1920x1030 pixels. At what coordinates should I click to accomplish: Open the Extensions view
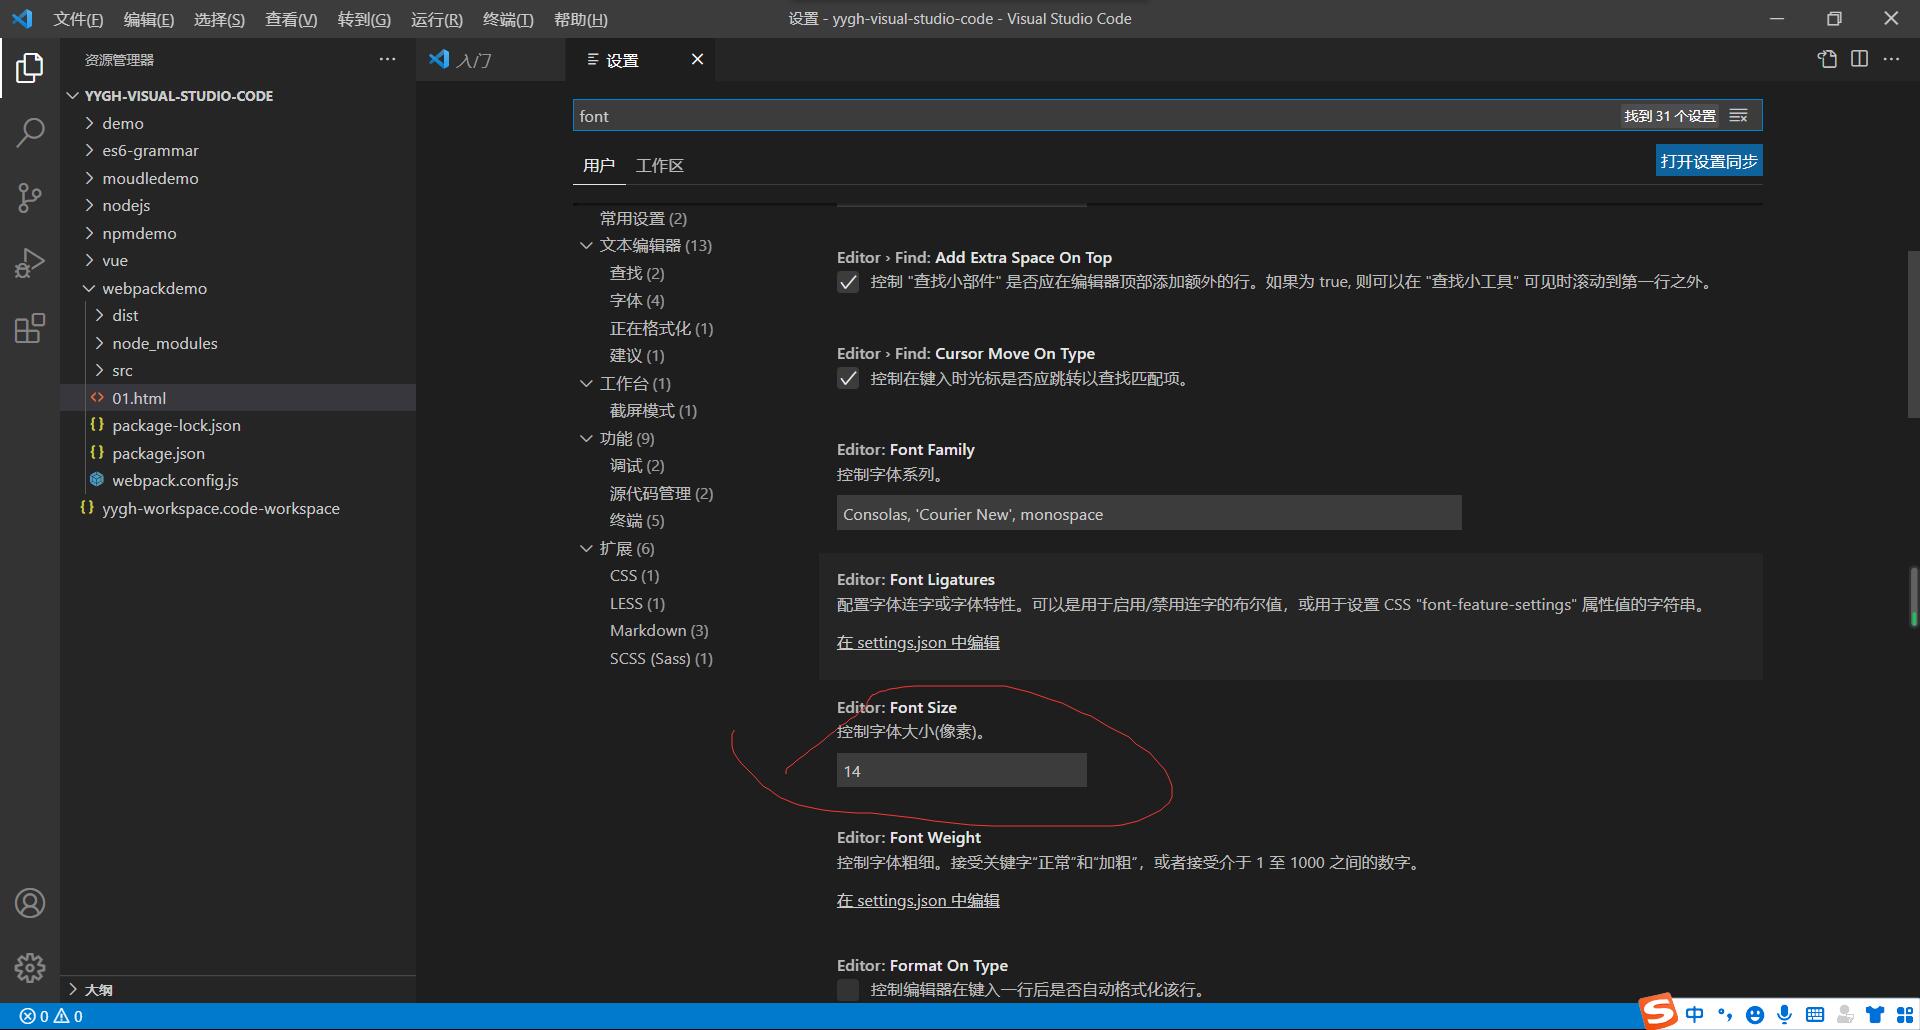click(30, 328)
